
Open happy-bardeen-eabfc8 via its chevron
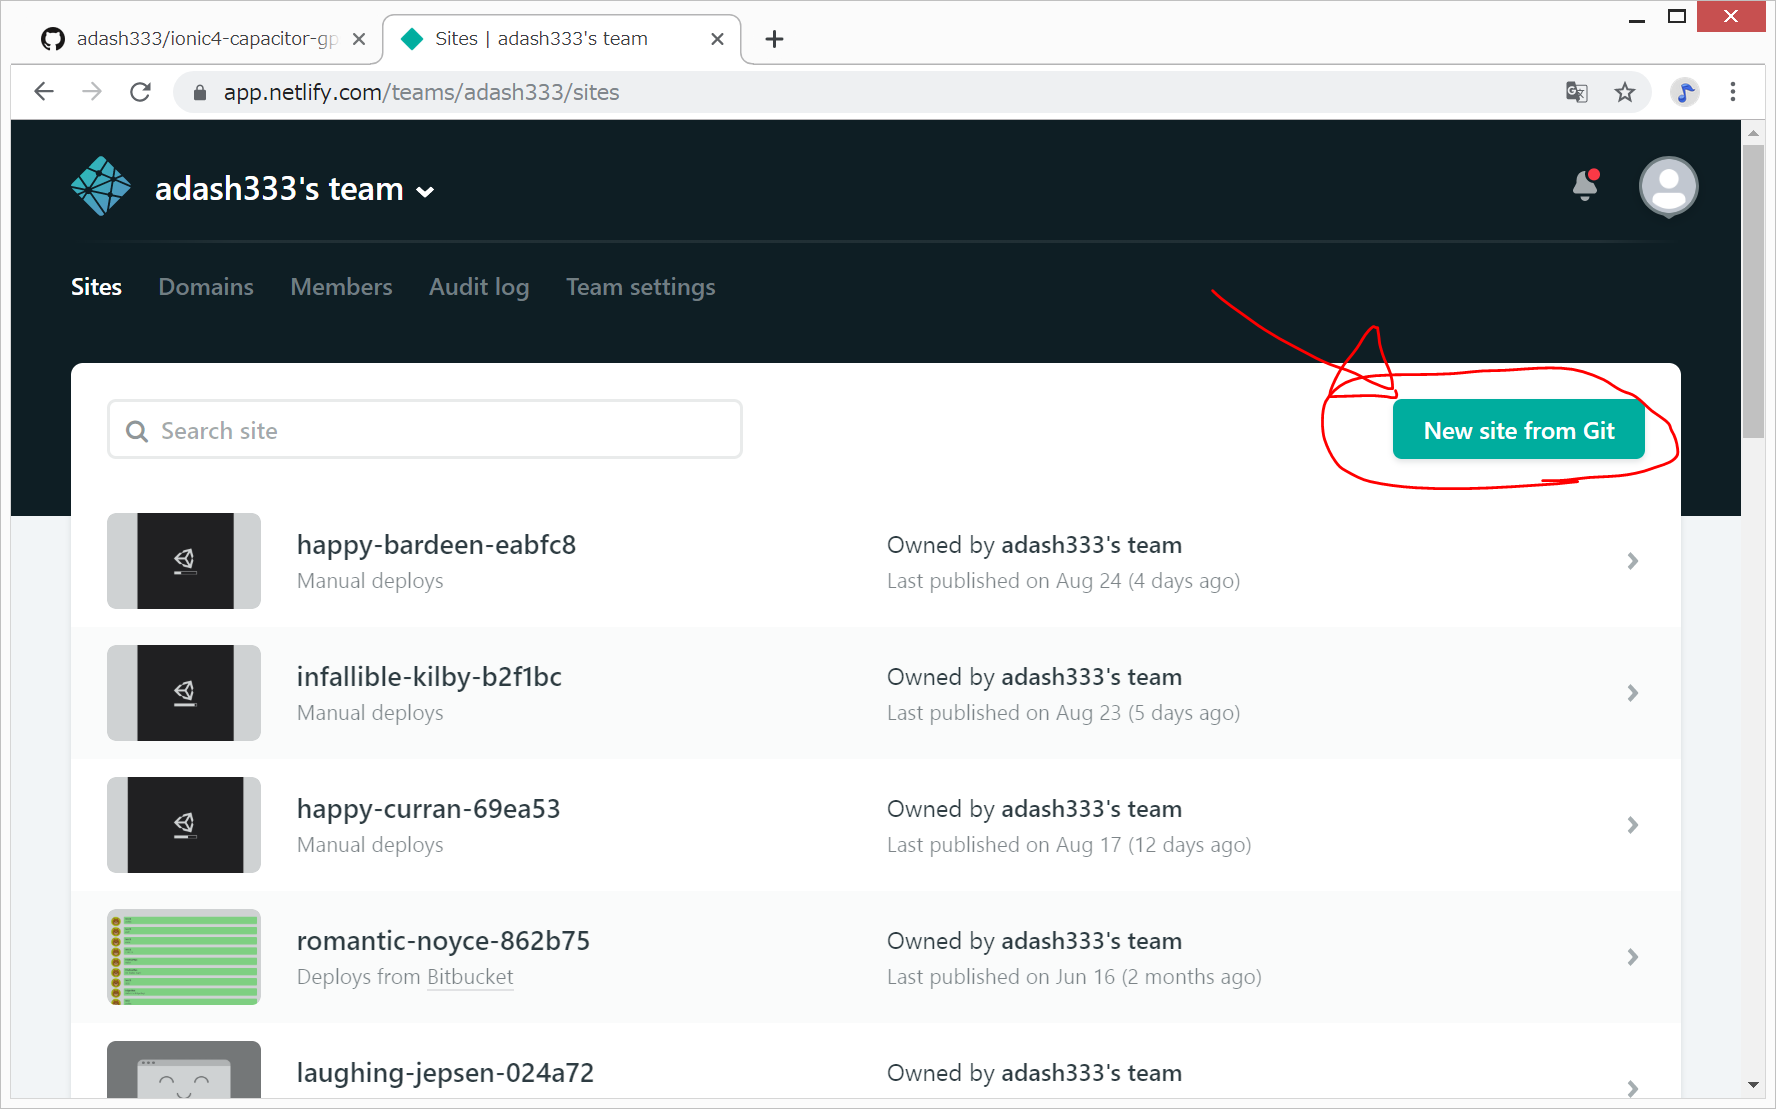tap(1632, 561)
